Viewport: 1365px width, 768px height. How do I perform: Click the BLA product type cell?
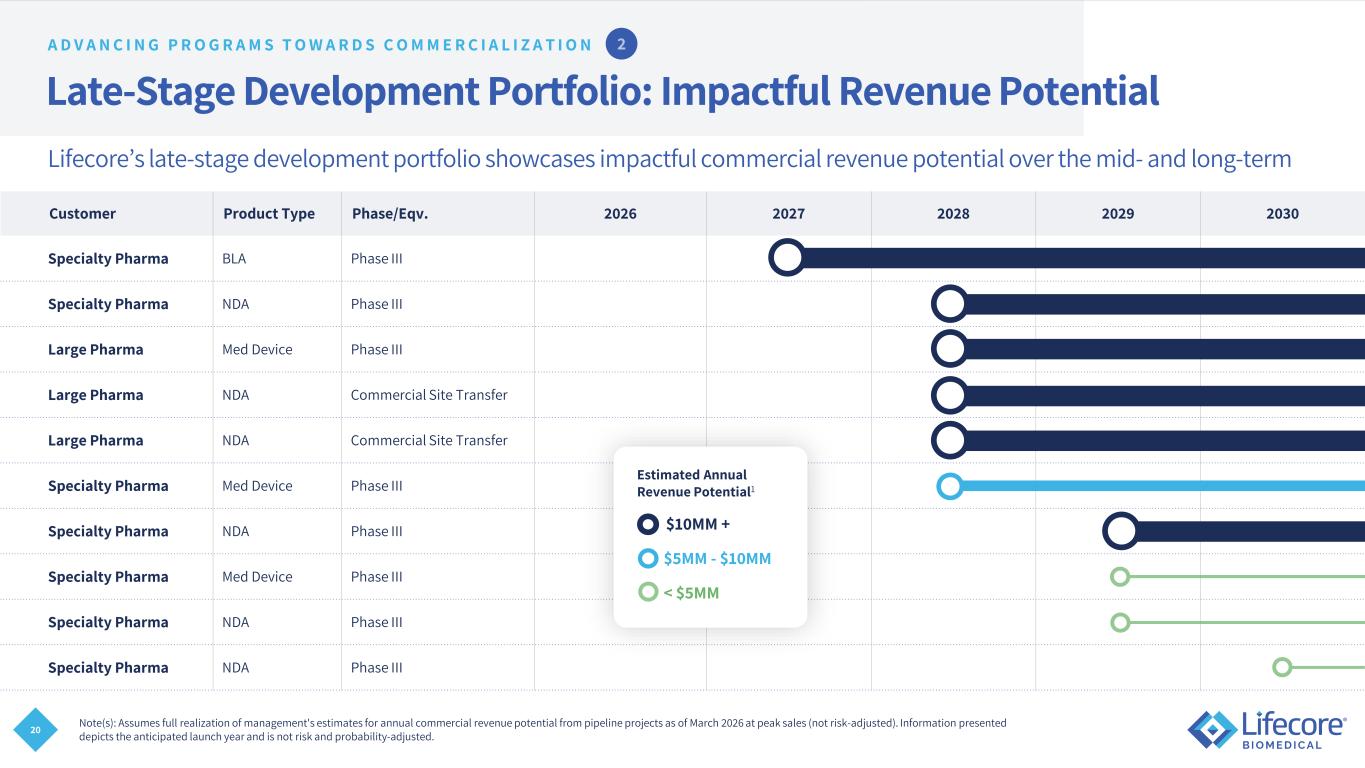click(x=234, y=258)
